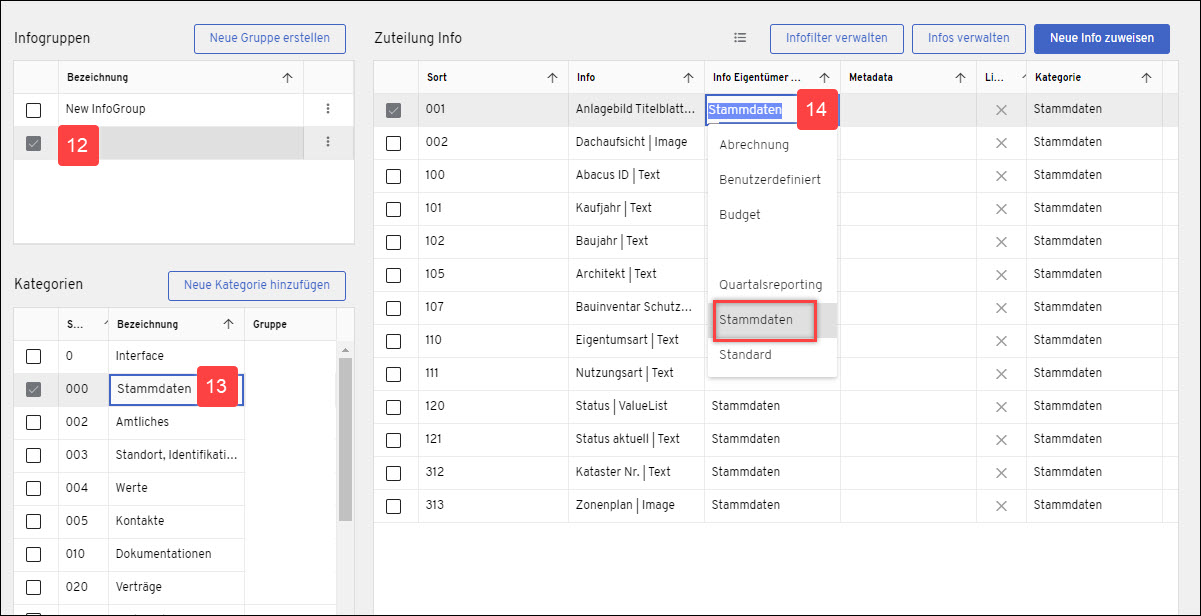The image size is (1201, 616).
Task: Select checkbox for category 002 Amtliches
Action: (x=34, y=422)
